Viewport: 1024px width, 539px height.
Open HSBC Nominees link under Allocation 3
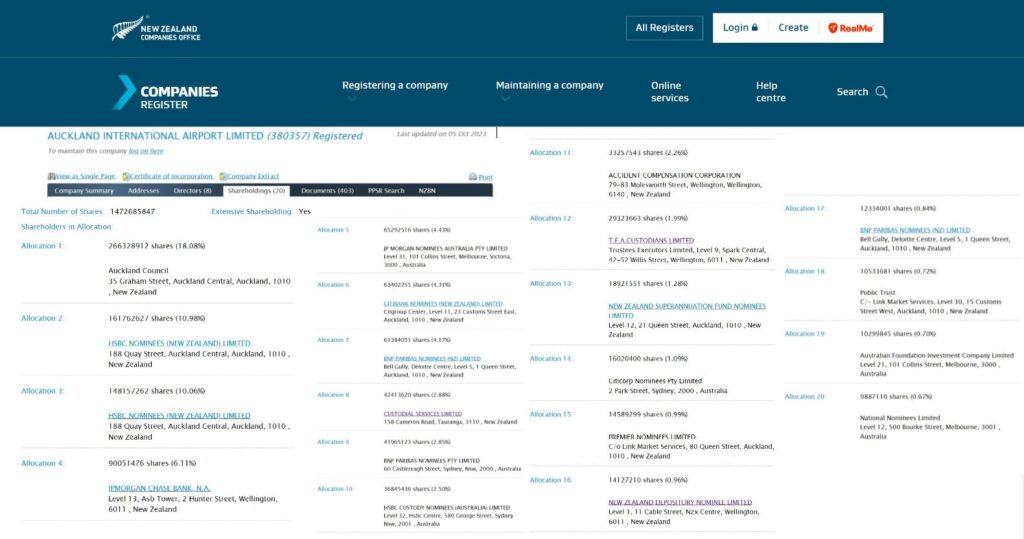coord(179,416)
